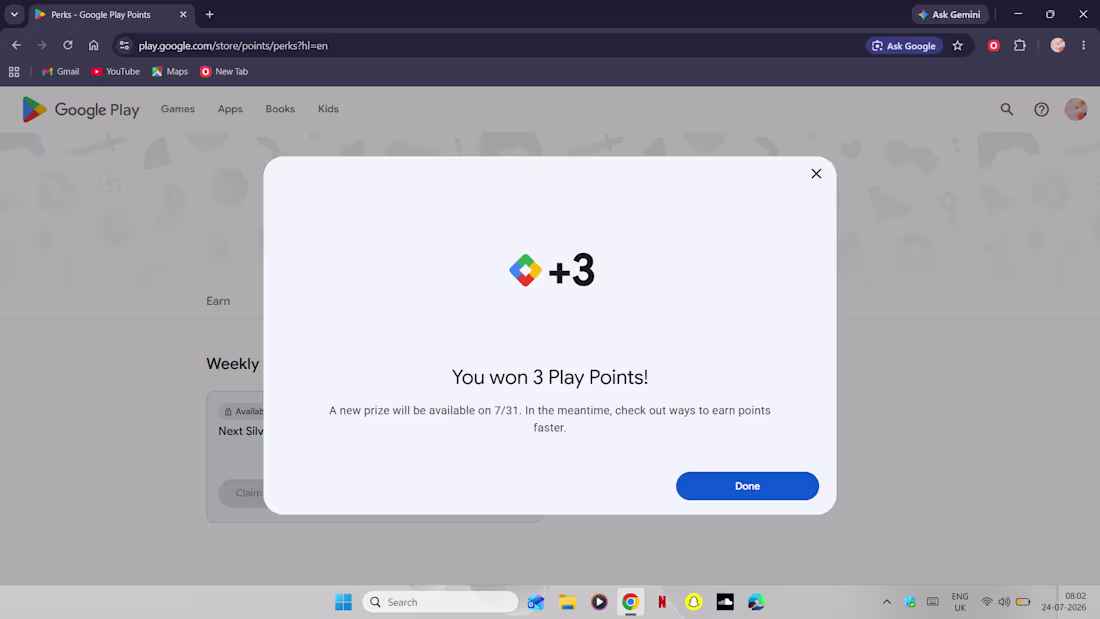Reload the current page
The image size is (1100, 619).
point(67,45)
